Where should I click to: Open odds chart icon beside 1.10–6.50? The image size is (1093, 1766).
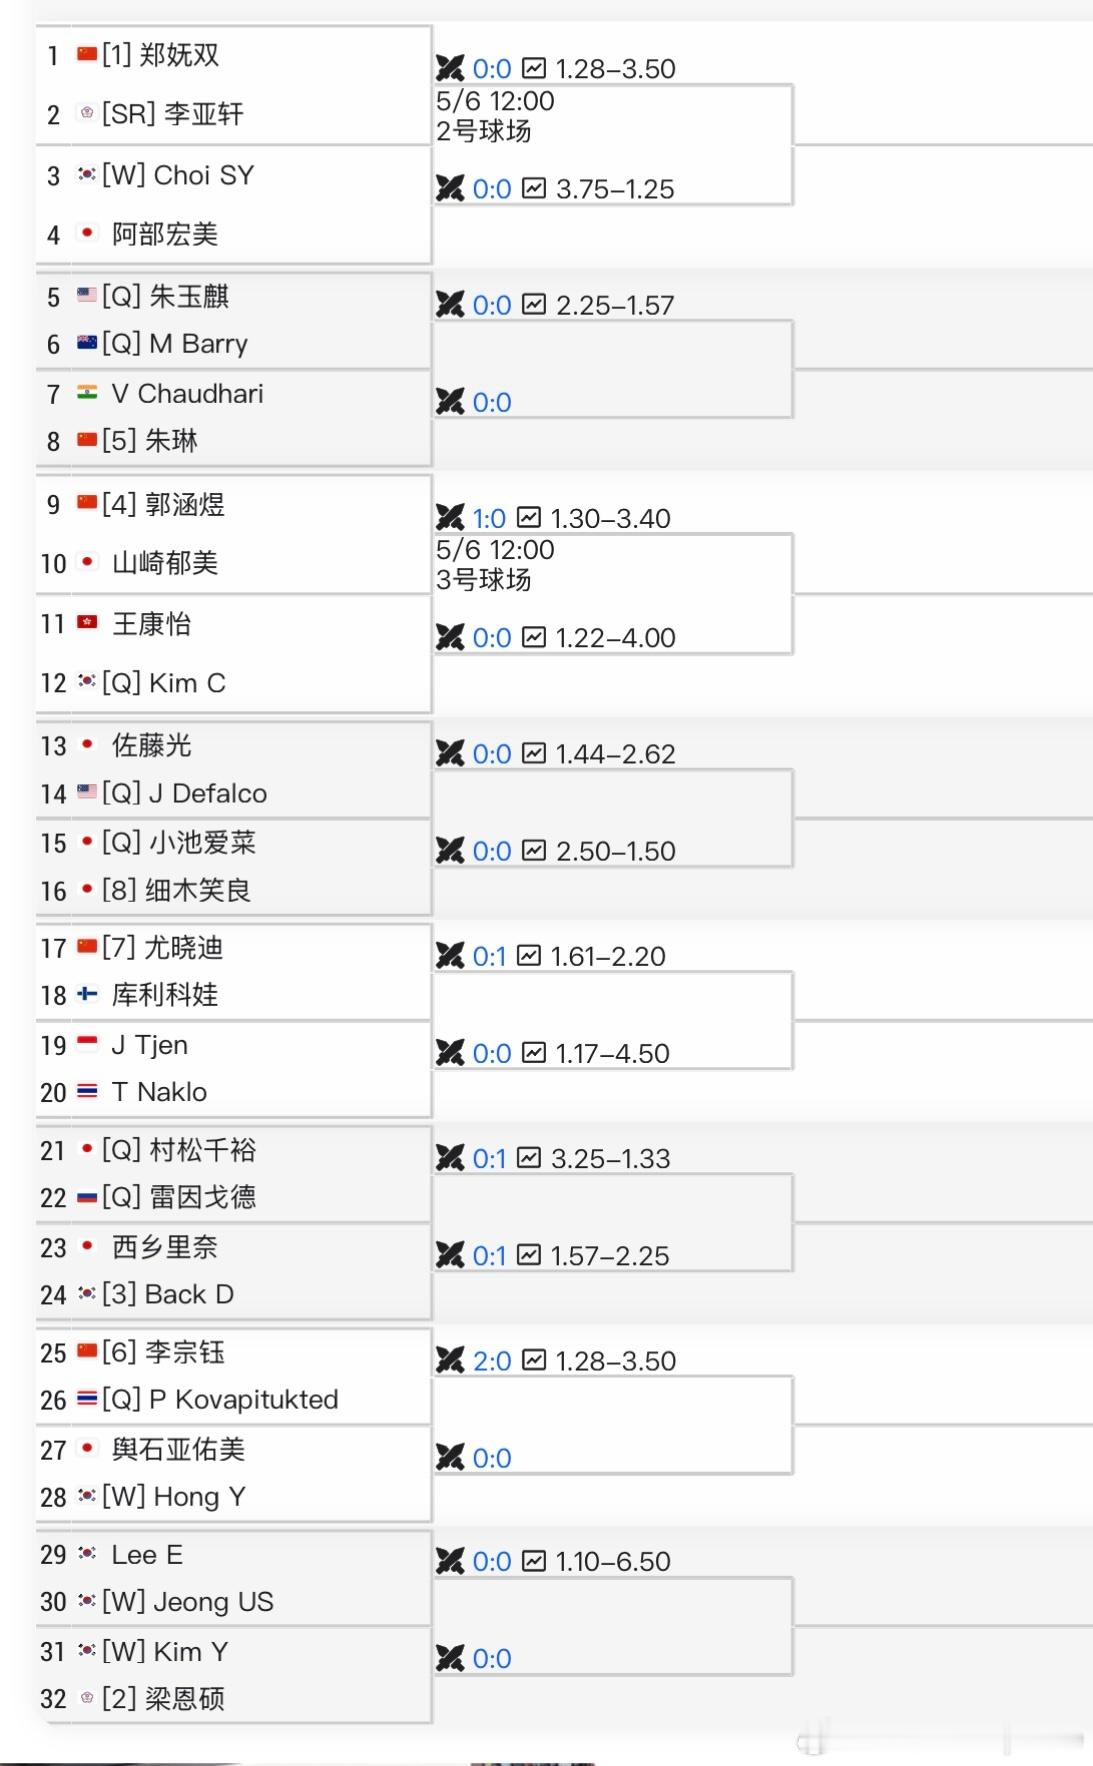tap(534, 1560)
